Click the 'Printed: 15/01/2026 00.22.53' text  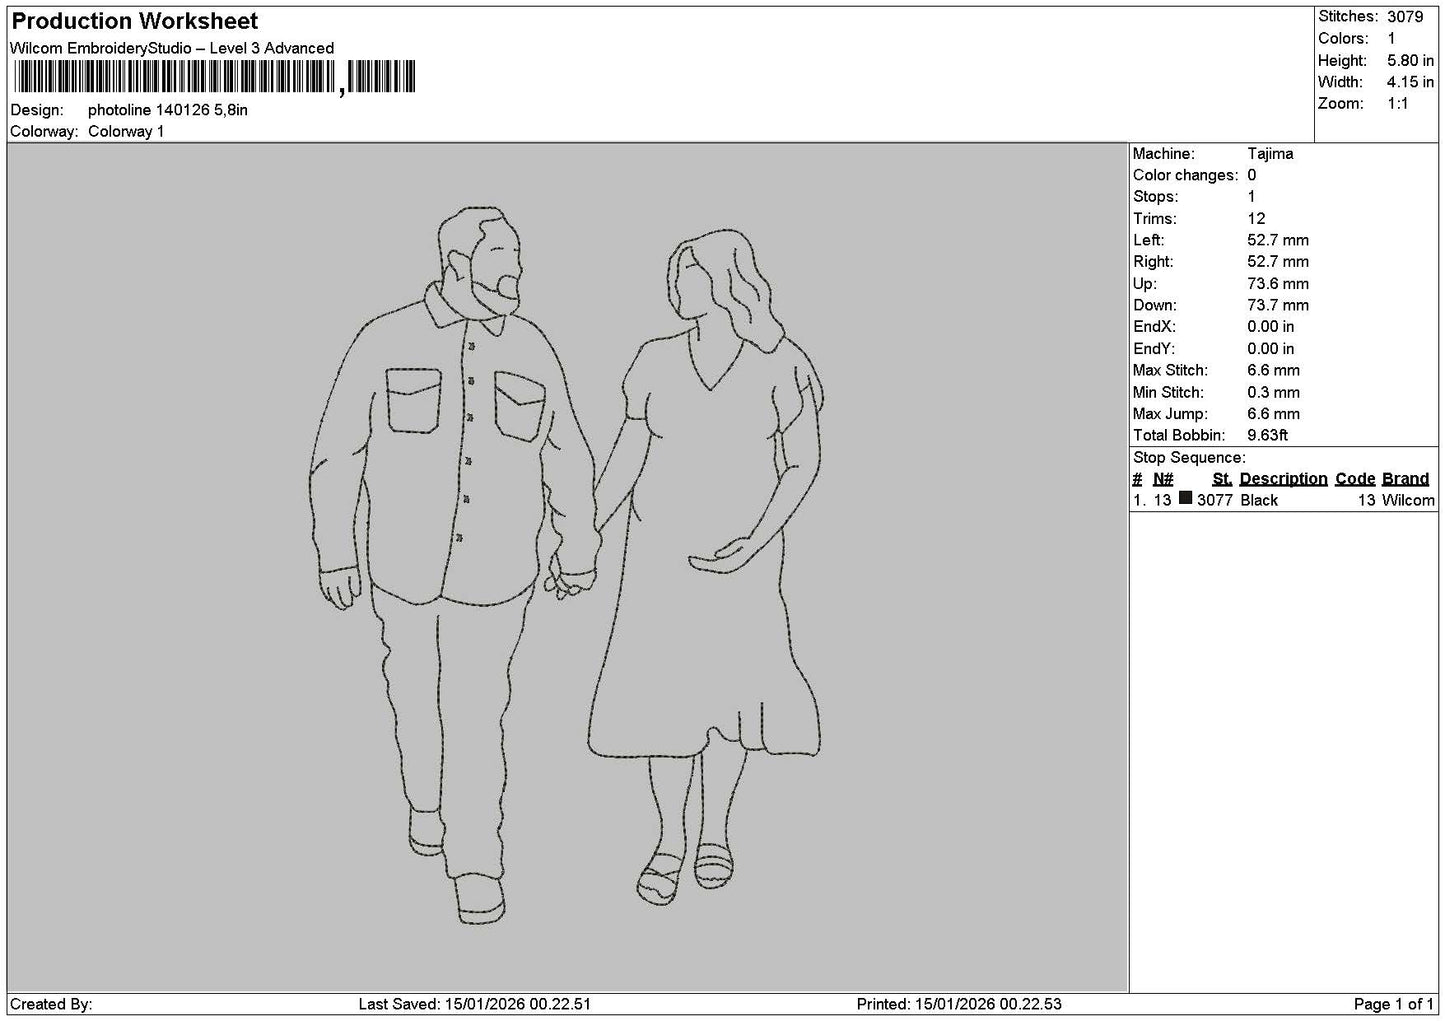pyautogui.click(x=959, y=1004)
